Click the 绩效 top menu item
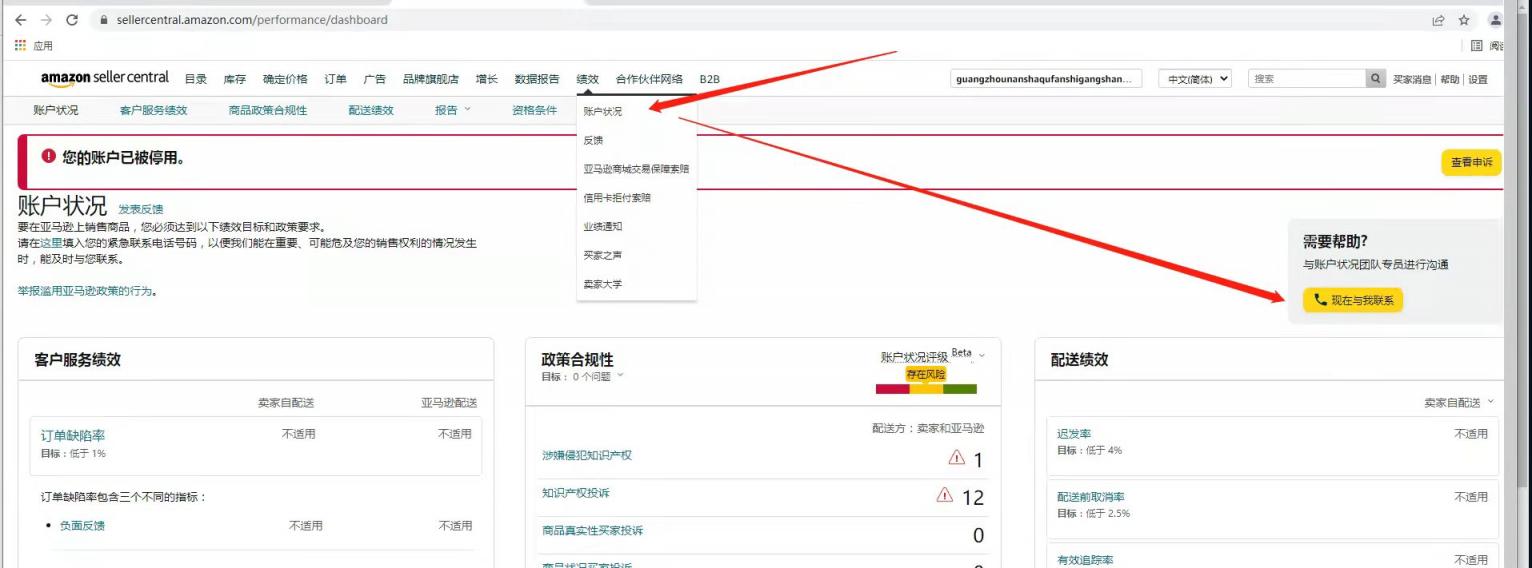1532x568 pixels. coord(588,79)
